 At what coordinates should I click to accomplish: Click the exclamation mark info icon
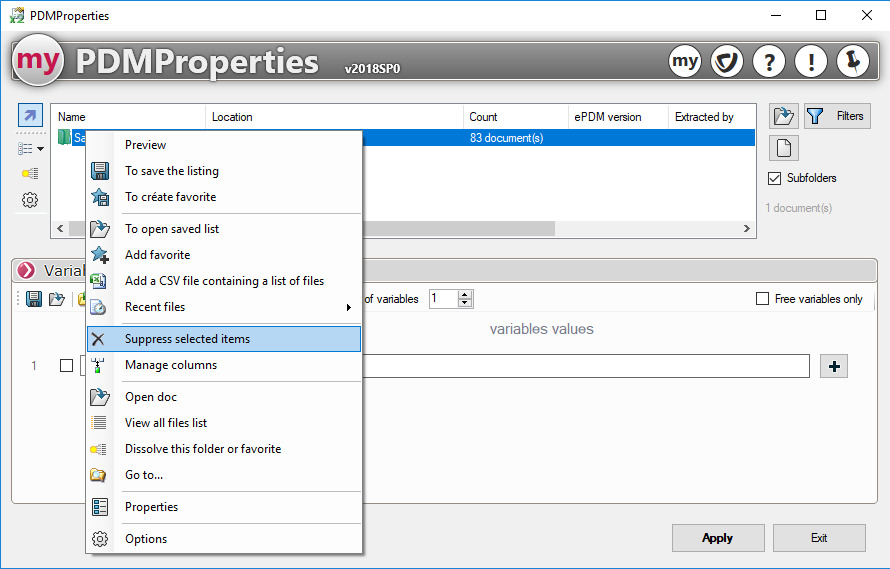click(x=810, y=62)
